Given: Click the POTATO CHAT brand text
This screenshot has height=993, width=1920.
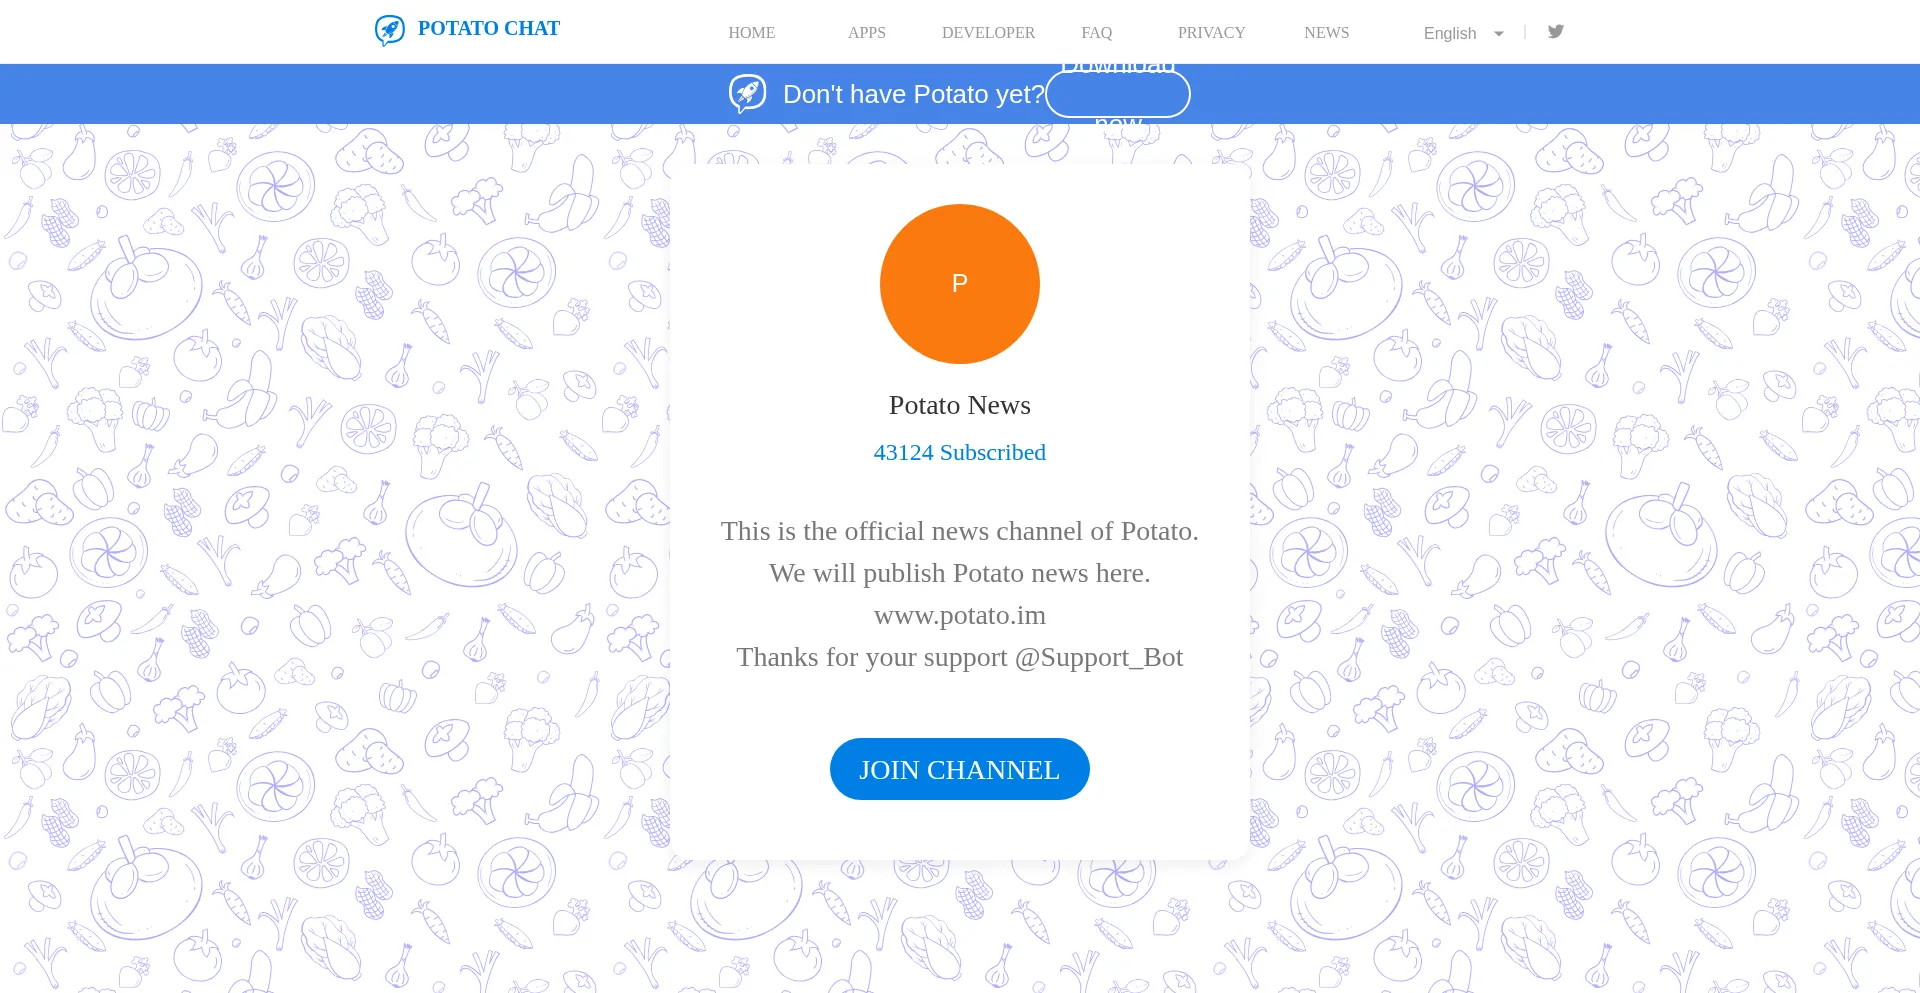Looking at the screenshot, I should click(489, 28).
